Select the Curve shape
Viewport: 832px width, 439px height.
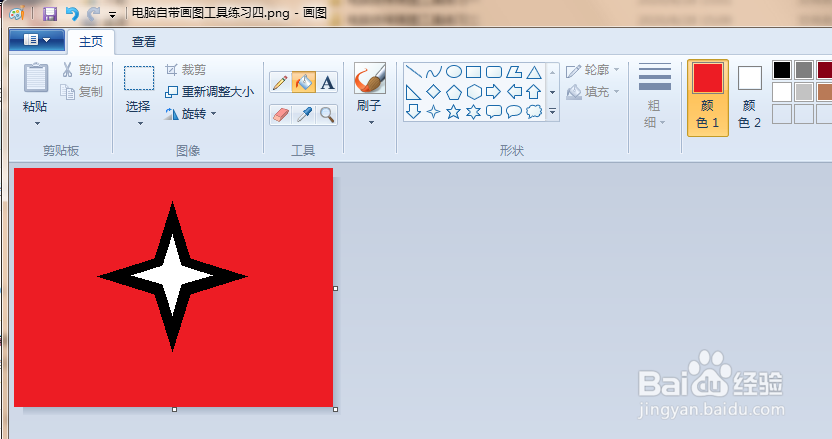coord(434,72)
